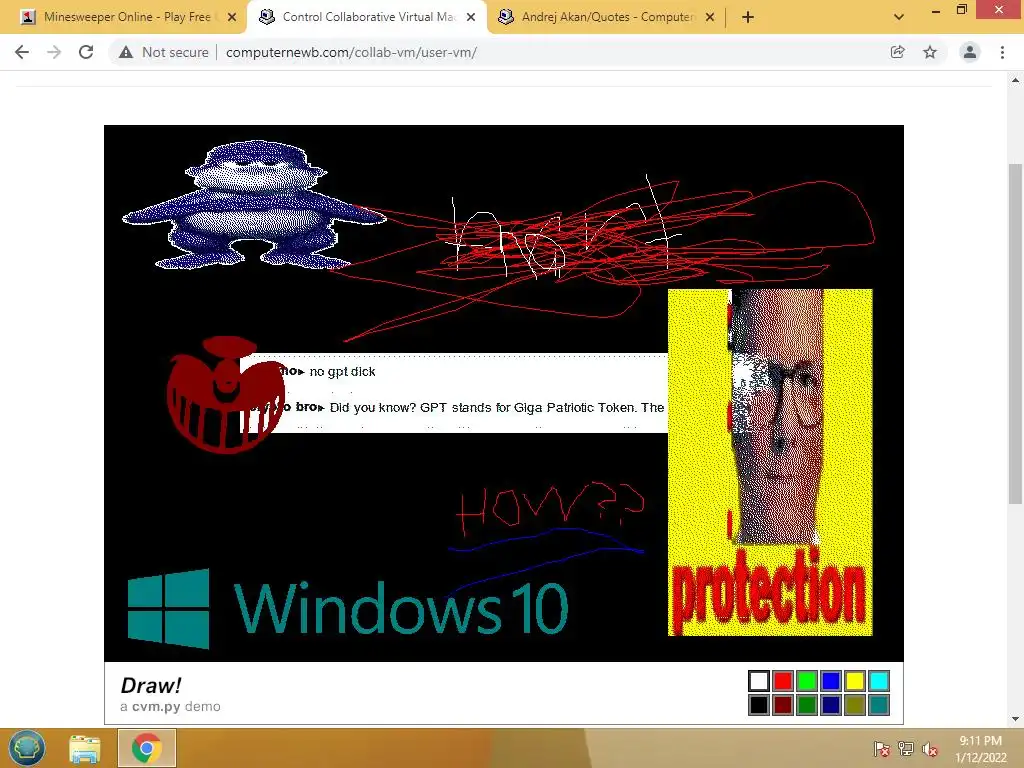Select the black color swatch
This screenshot has height=768, width=1024.
coord(758,705)
